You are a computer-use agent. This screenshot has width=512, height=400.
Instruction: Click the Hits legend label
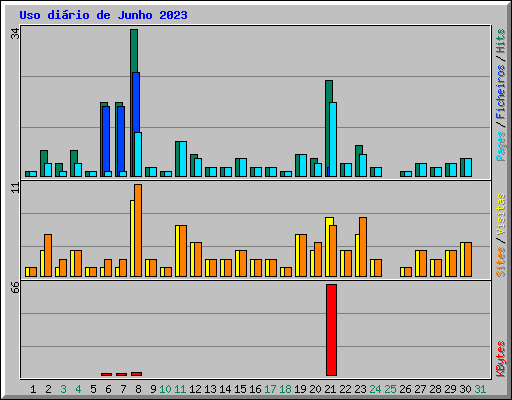point(500,41)
